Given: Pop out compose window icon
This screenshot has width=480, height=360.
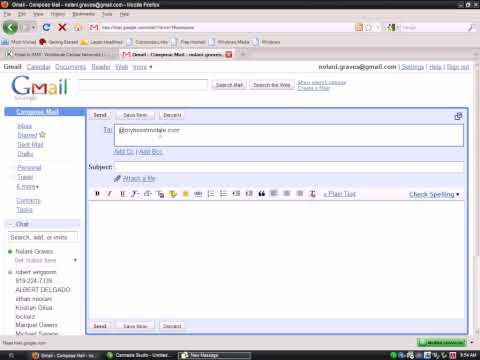Looking at the screenshot, I should pyautogui.click(x=458, y=116).
